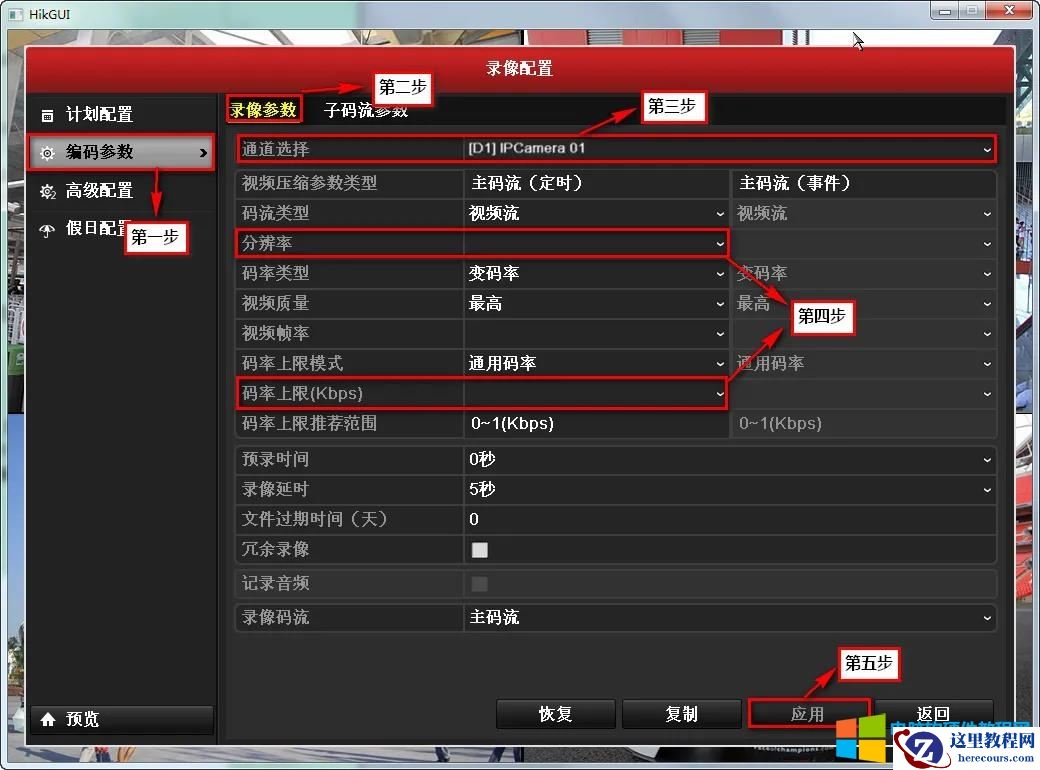1040x770 pixels.
Task: Click the 应用 apply button
Action: coord(809,714)
